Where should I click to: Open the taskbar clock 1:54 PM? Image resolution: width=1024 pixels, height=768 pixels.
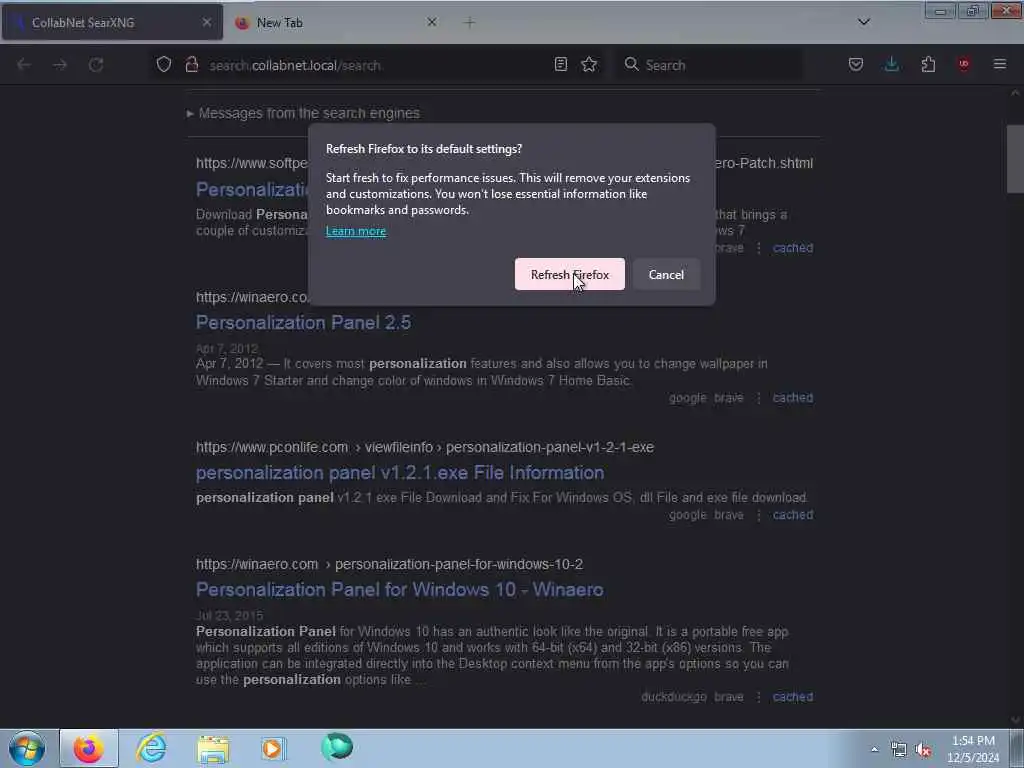(x=973, y=749)
